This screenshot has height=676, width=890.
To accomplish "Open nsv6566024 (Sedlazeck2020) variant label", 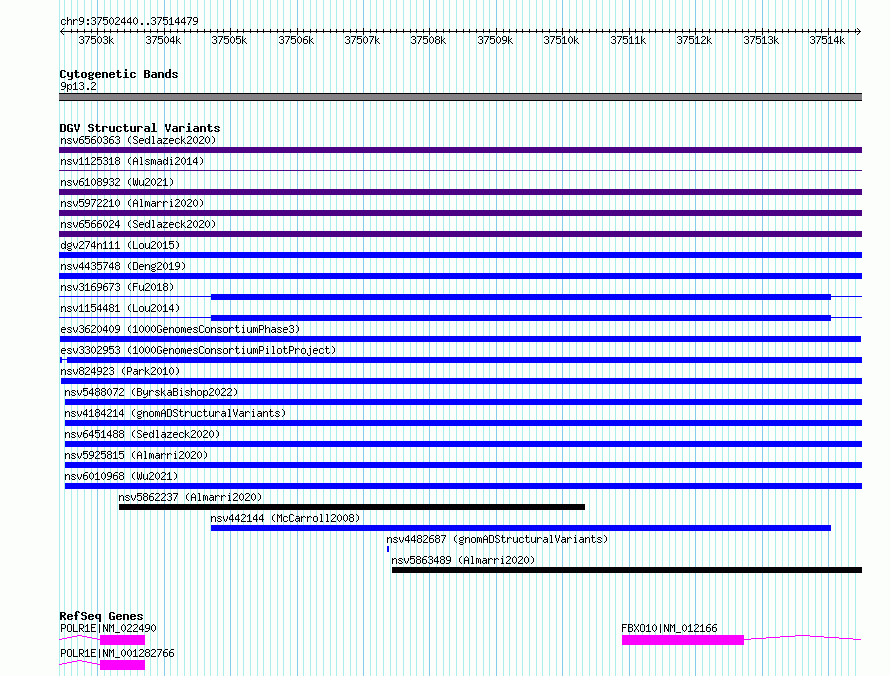I will (x=138, y=224).
